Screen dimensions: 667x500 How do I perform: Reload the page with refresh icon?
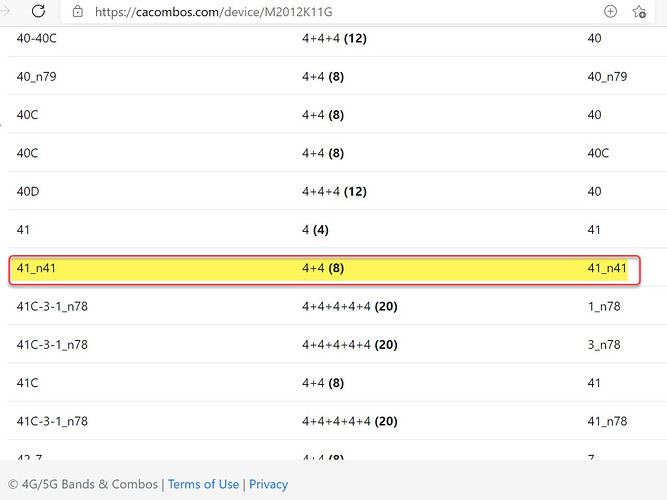[x=38, y=12]
